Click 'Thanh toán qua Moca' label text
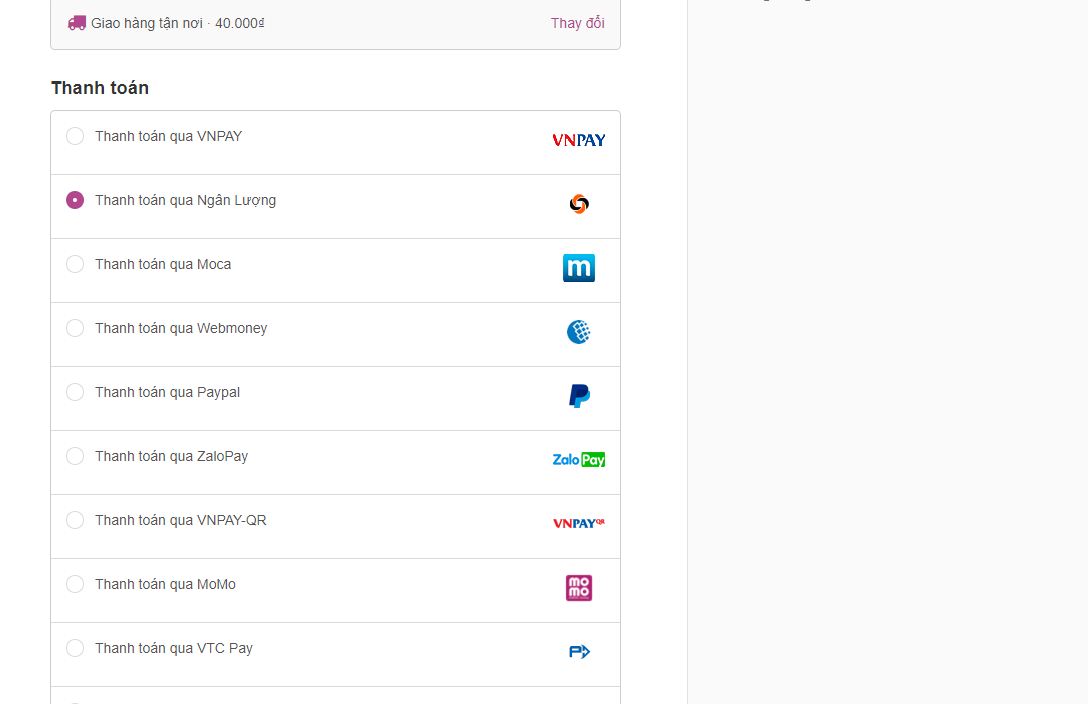Viewport: 1088px width, 704px height. click(163, 264)
